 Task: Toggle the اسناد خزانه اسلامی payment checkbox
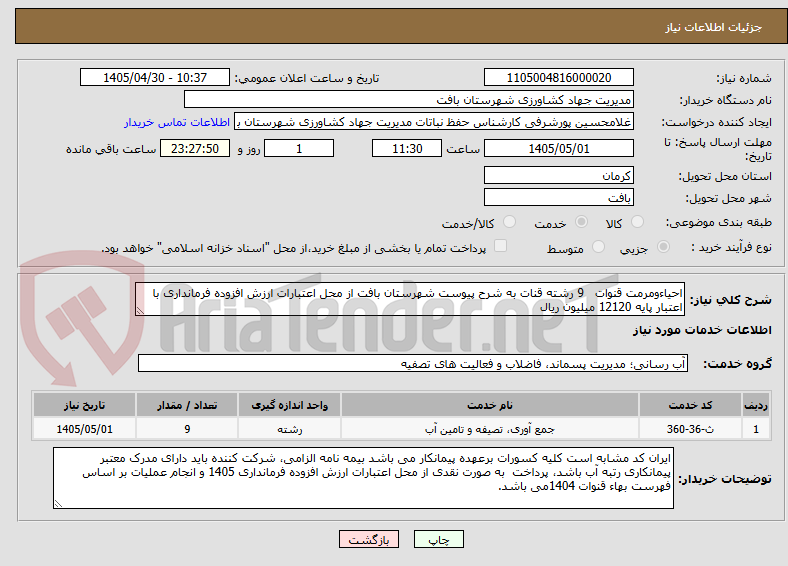[x=501, y=246]
